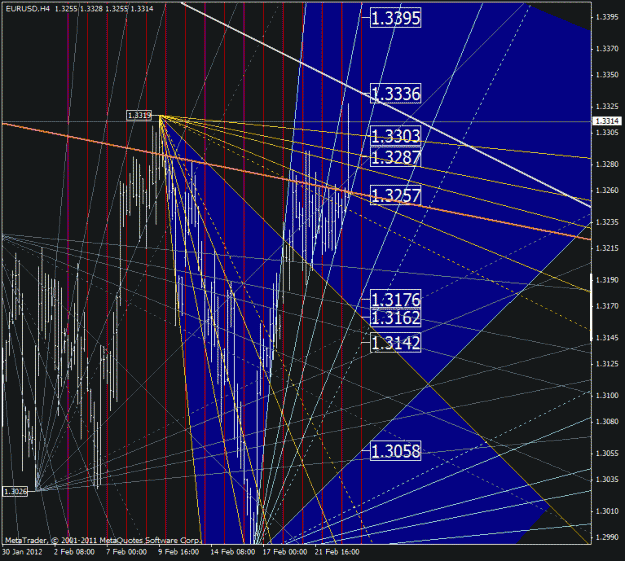Select the 1.3162 price level label
Viewport: 625px width, 561px height.
(x=395, y=318)
